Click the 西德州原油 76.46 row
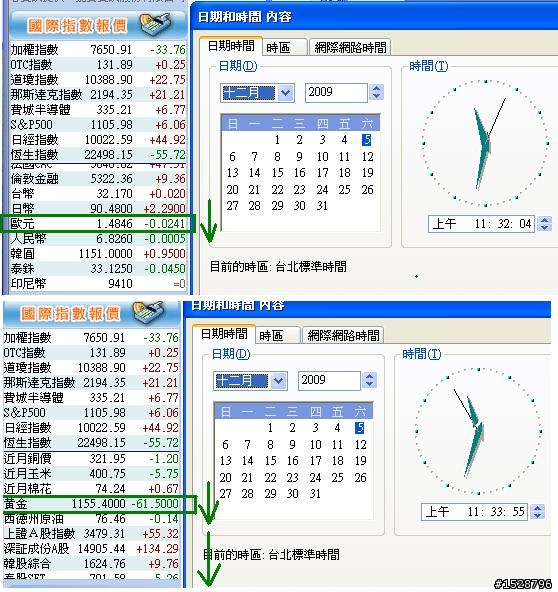 (91, 519)
